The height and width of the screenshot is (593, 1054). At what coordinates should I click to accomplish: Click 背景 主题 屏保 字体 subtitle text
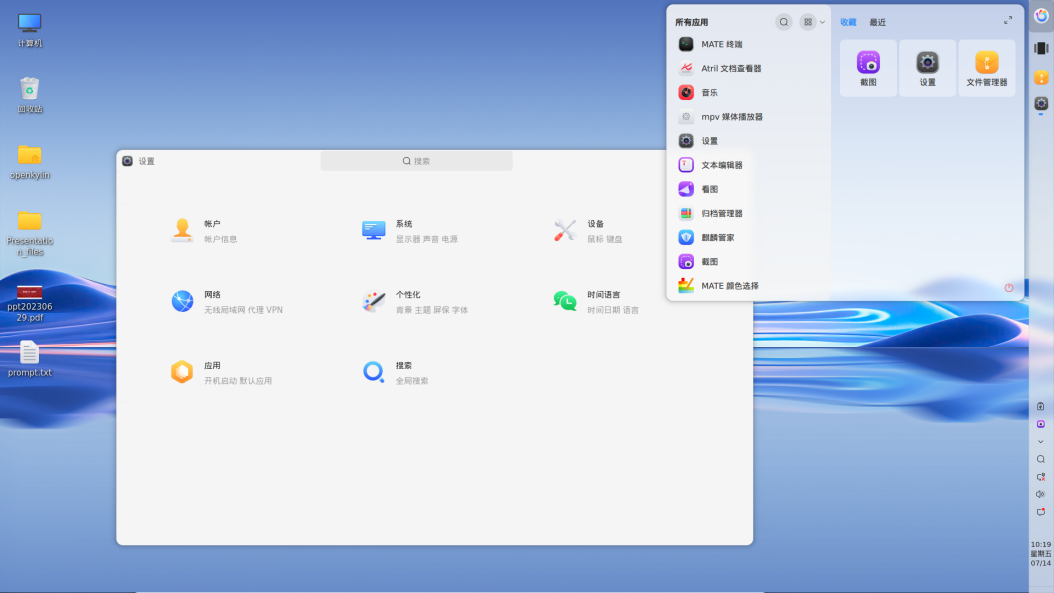click(x=432, y=310)
